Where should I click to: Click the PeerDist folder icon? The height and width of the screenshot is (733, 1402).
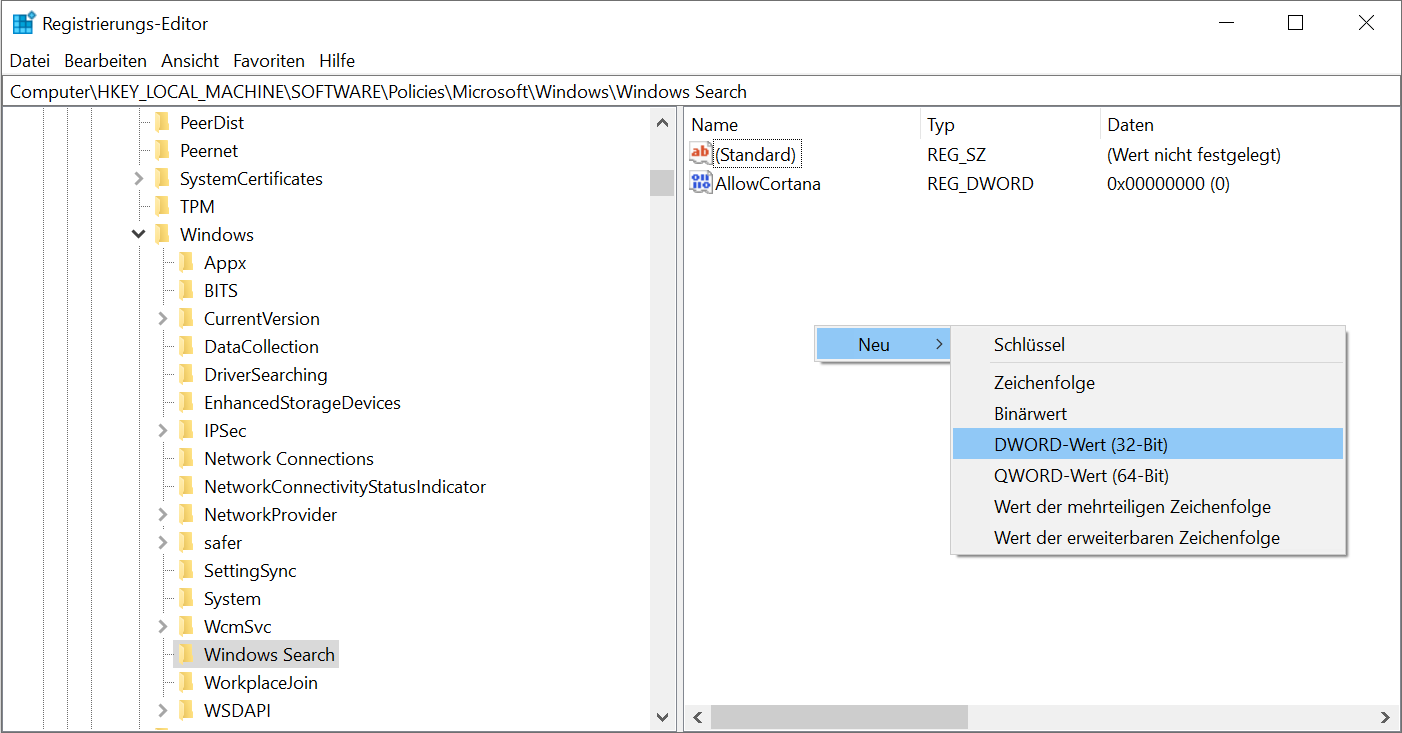[x=163, y=123]
